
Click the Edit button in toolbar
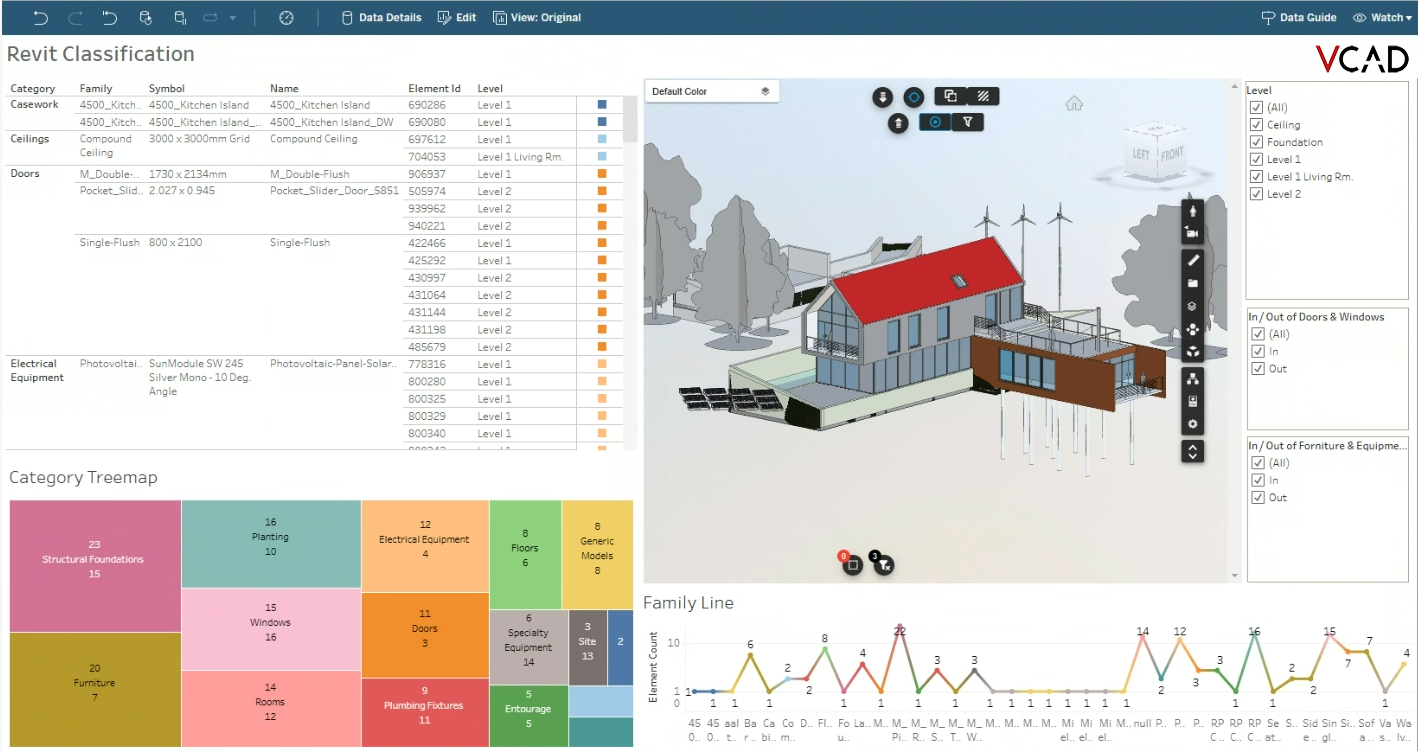pos(457,17)
